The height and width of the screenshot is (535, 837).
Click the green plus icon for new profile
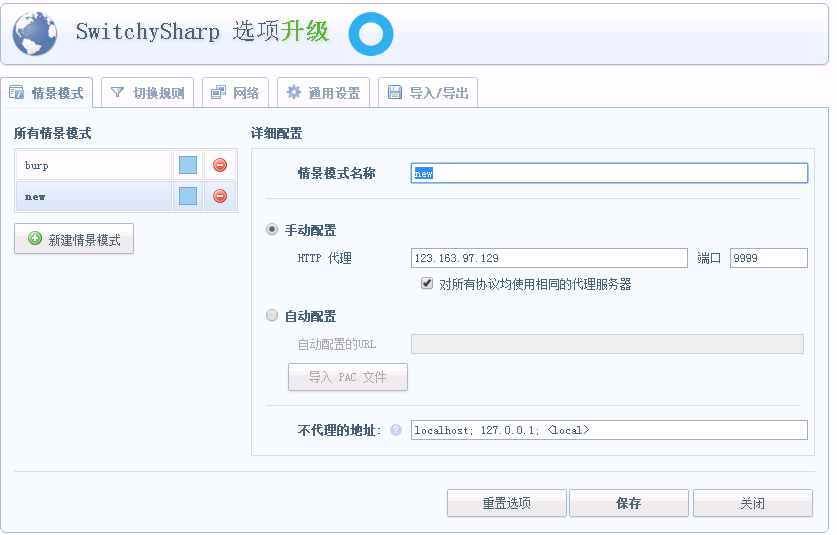click(x=35, y=240)
